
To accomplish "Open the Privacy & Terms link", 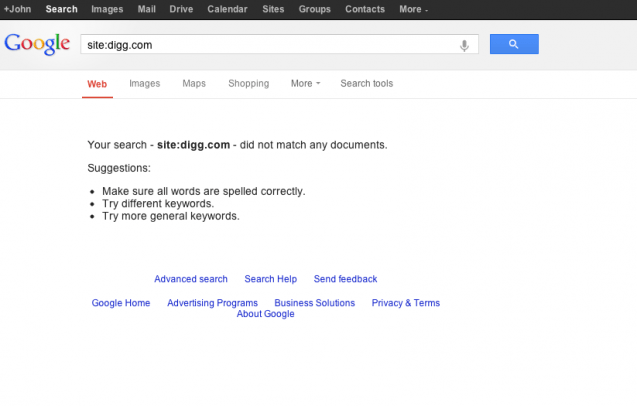I will [x=405, y=303].
